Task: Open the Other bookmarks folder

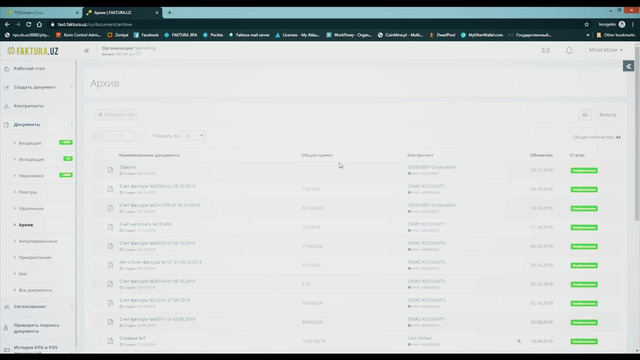Action: coord(616,35)
